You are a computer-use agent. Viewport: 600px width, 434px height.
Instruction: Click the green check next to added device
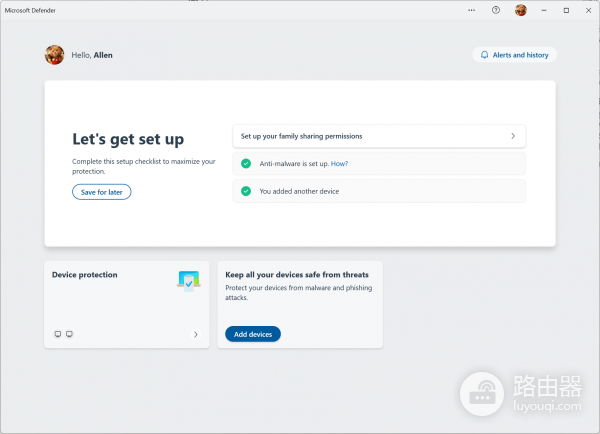[246, 191]
